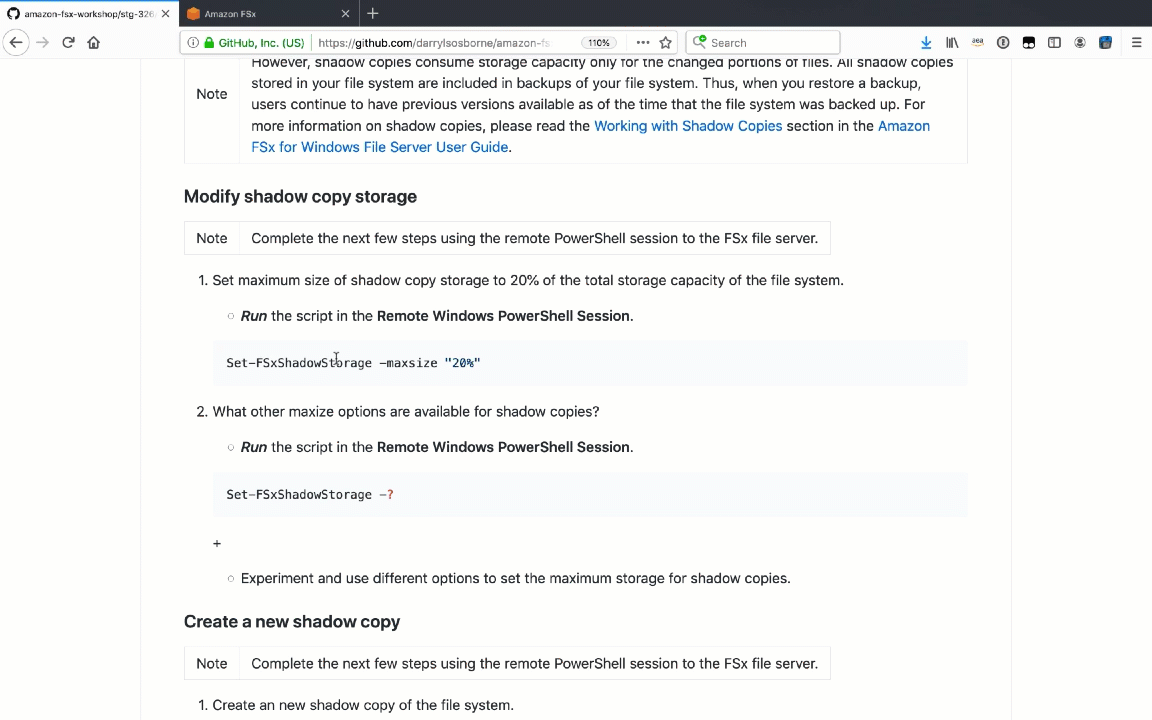Click the Set-FSxShadowStorage -maxsize "20%" code

pyautogui.click(x=353, y=363)
